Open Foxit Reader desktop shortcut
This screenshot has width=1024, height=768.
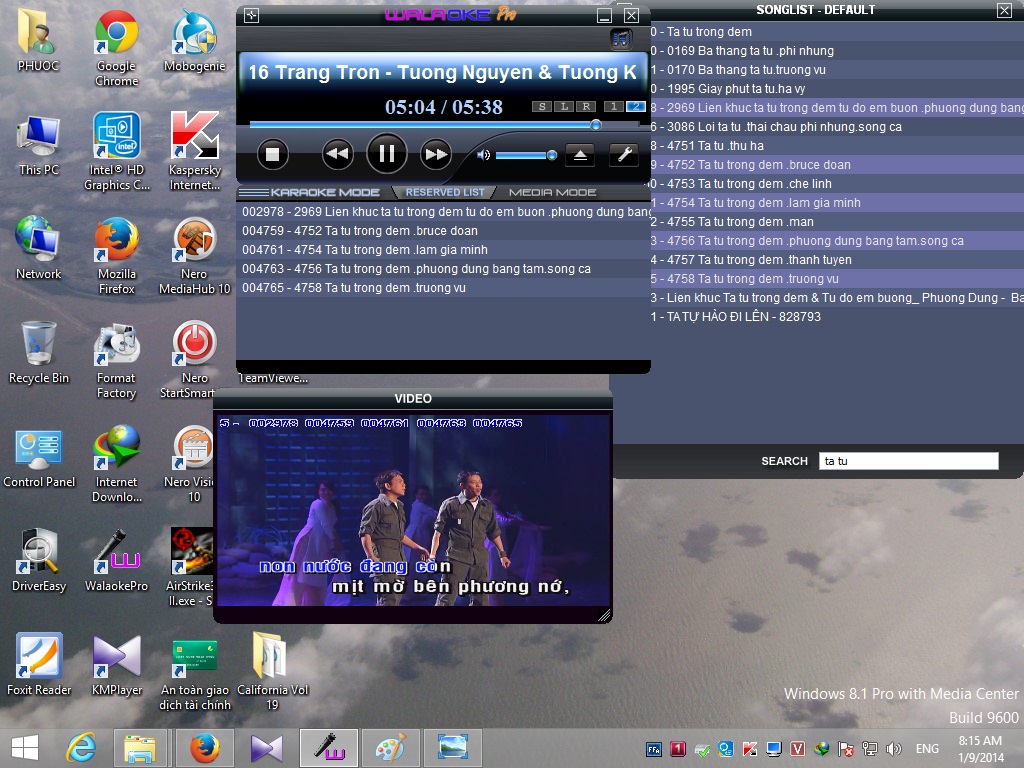[x=39, y=664]
